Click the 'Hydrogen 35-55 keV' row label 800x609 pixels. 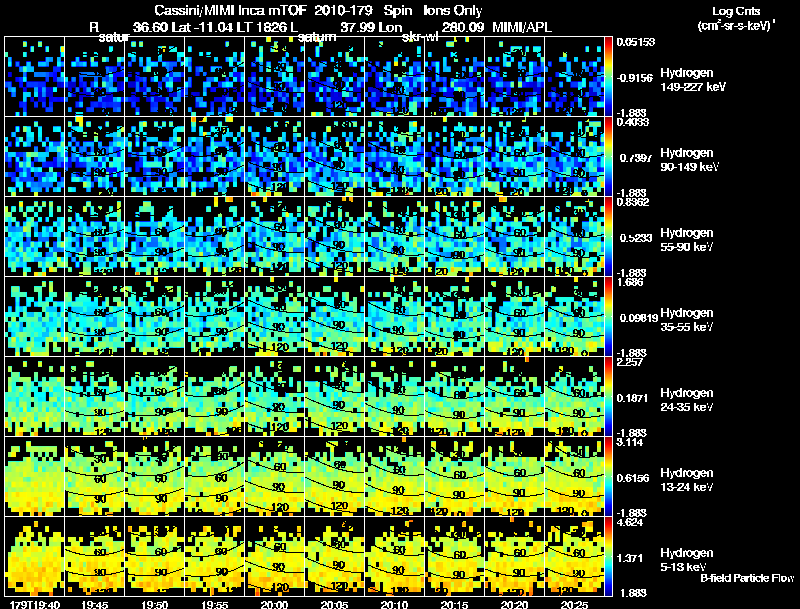pos(687,320)
